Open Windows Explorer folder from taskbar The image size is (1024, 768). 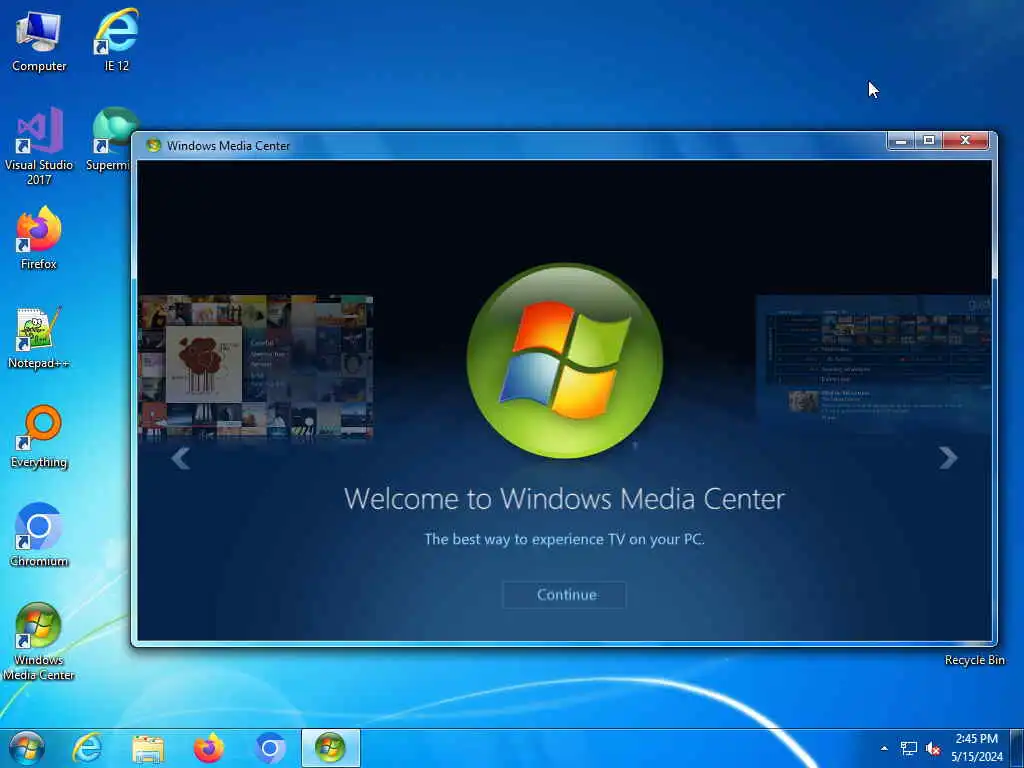pos(148,749)
